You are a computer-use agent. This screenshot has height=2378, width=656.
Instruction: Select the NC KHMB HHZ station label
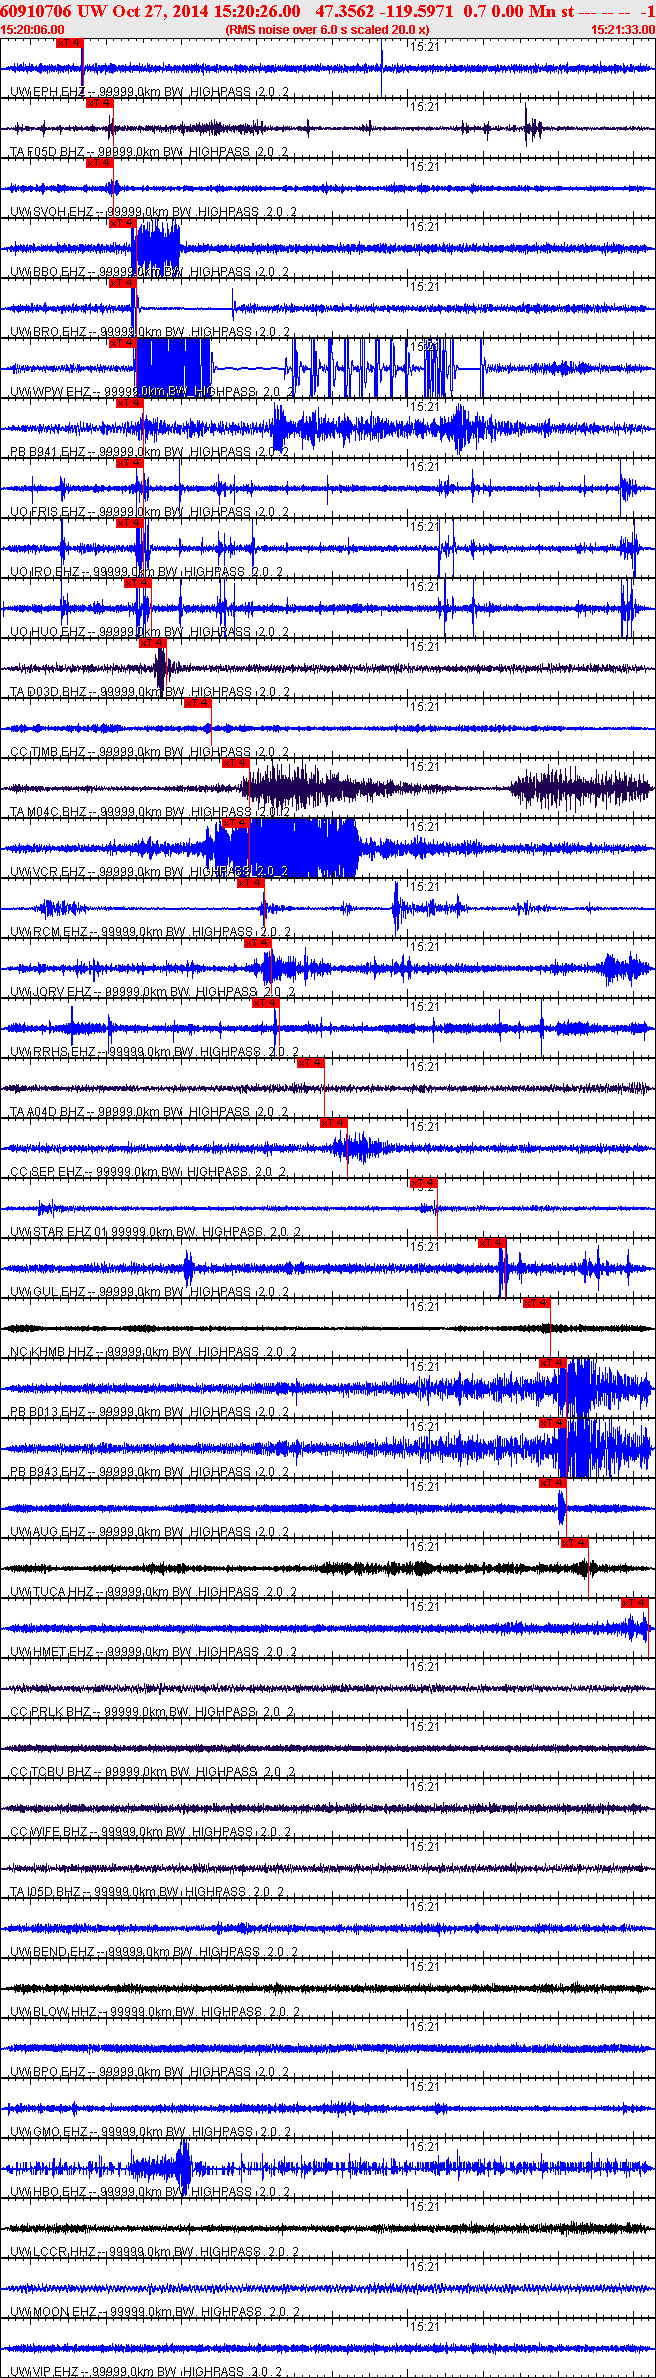point(52,1352)
